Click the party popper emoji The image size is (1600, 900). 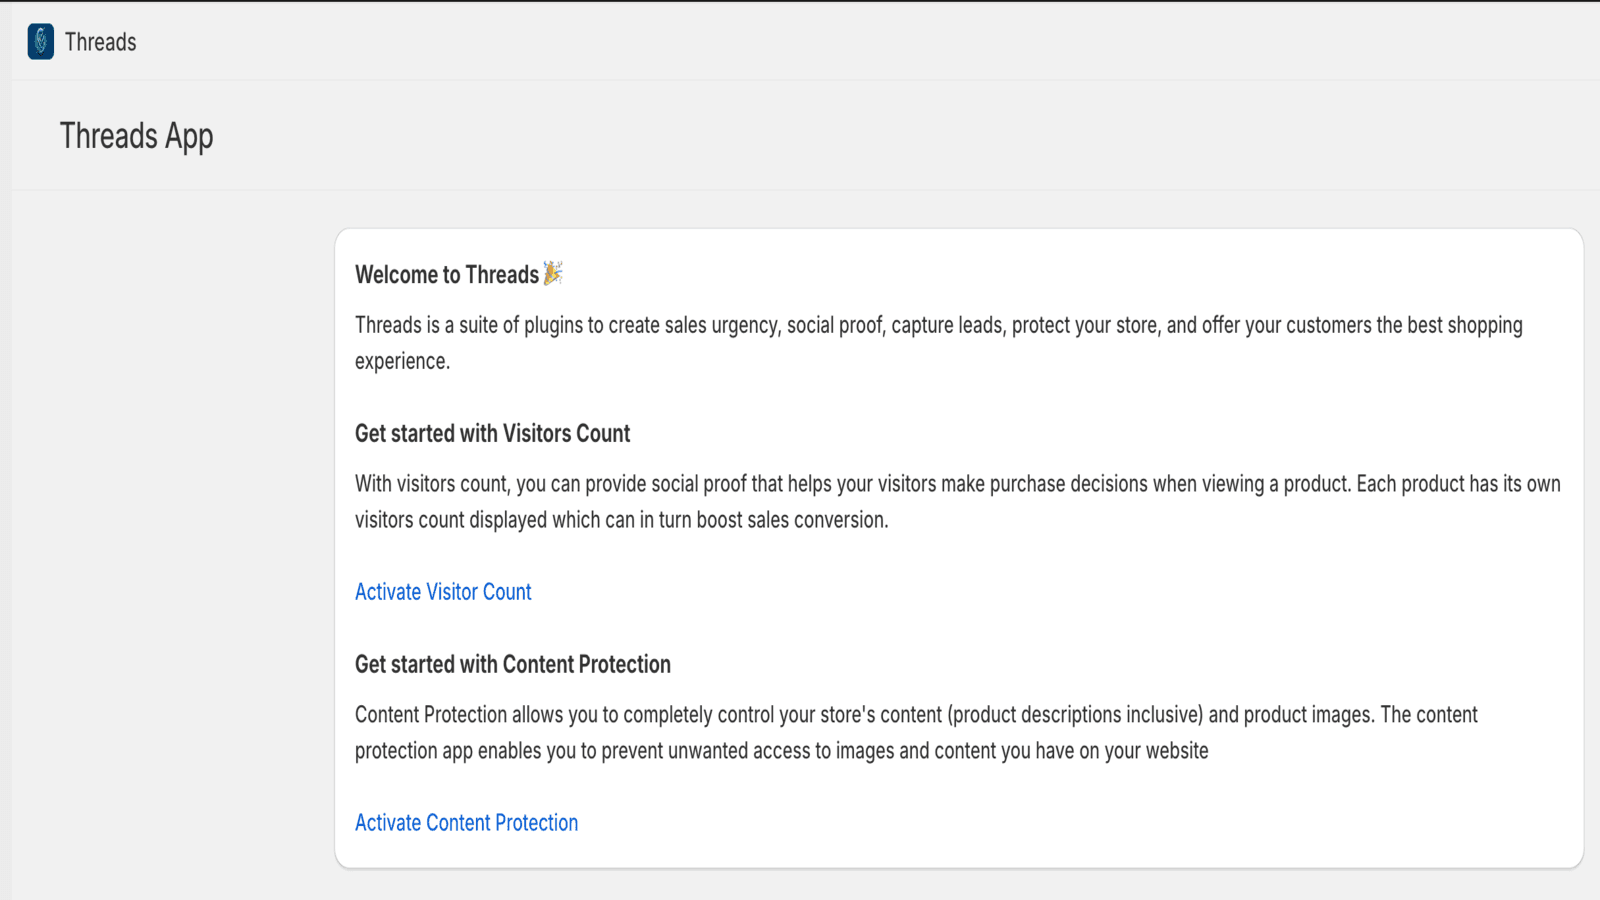(x=553, y=273)
